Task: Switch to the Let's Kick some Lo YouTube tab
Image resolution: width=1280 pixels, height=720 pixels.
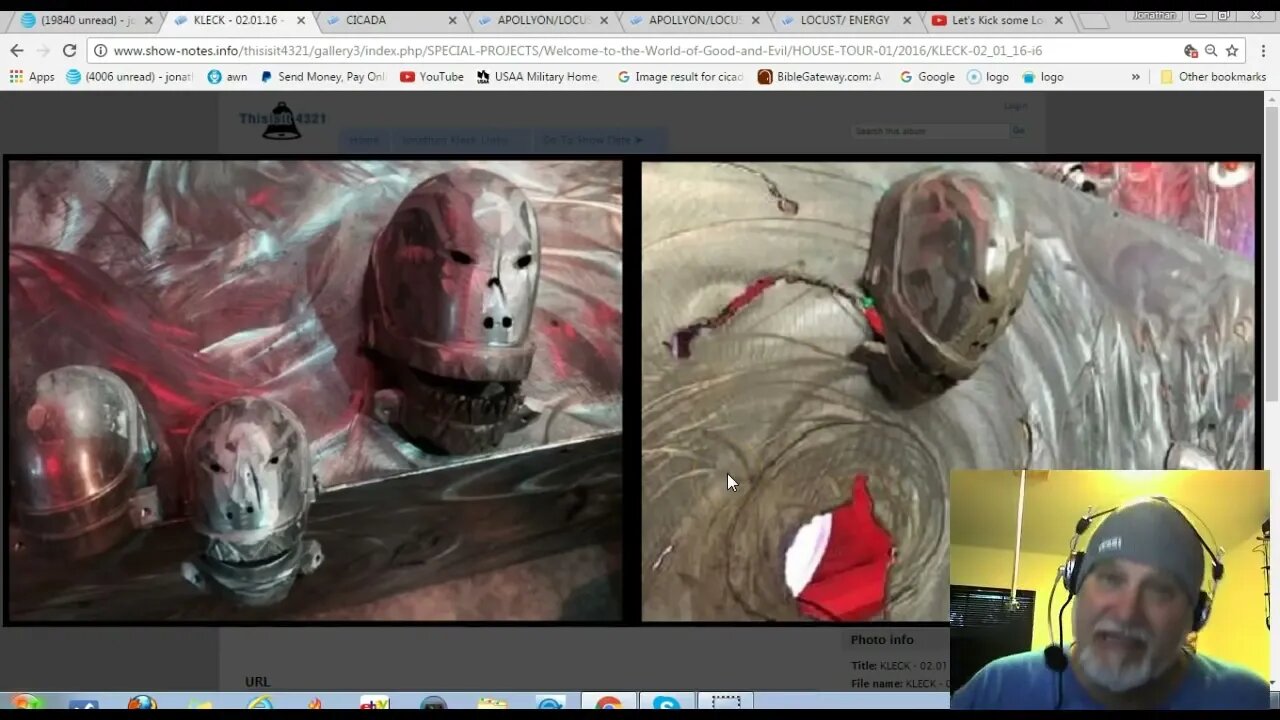Action: click(996, 20)
